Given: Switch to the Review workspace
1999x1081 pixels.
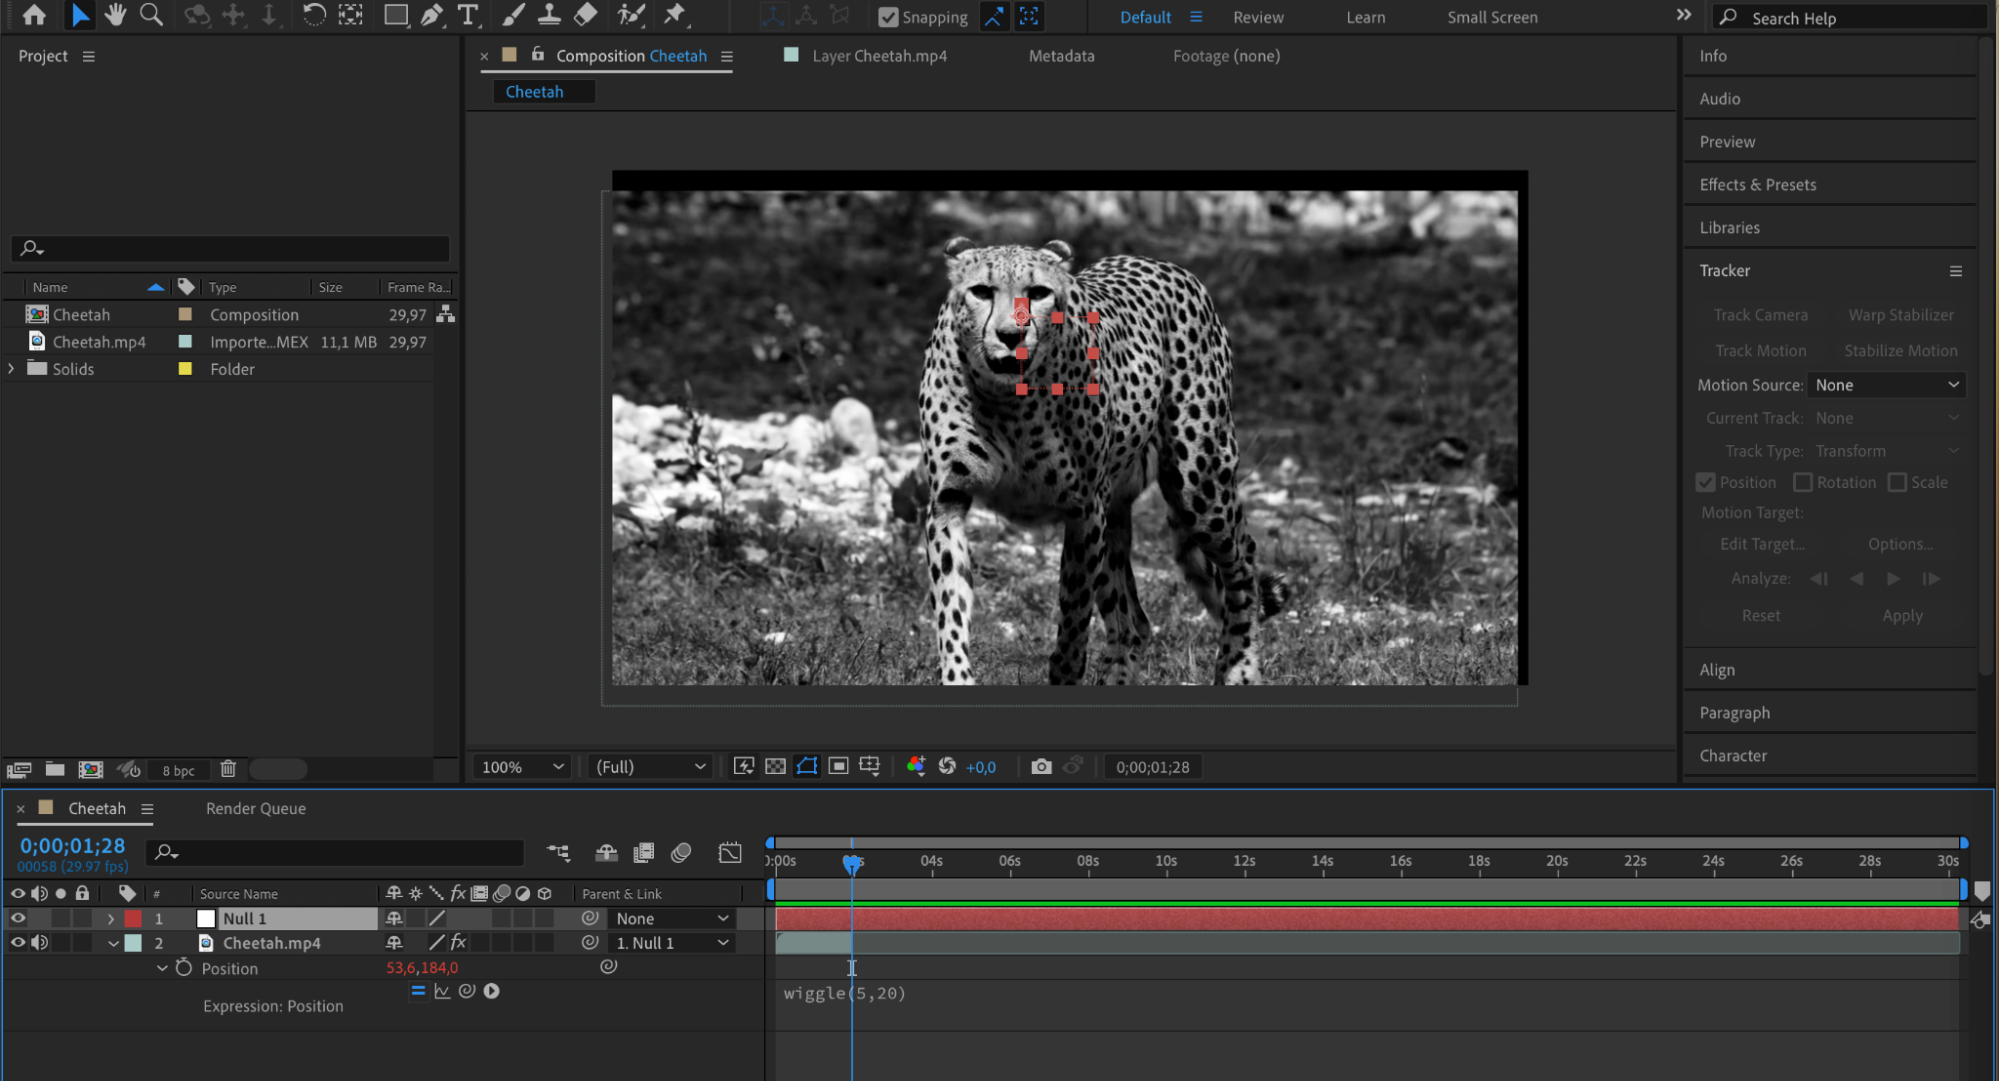Looking at the screenshot, I should (x=1258, y=17).
